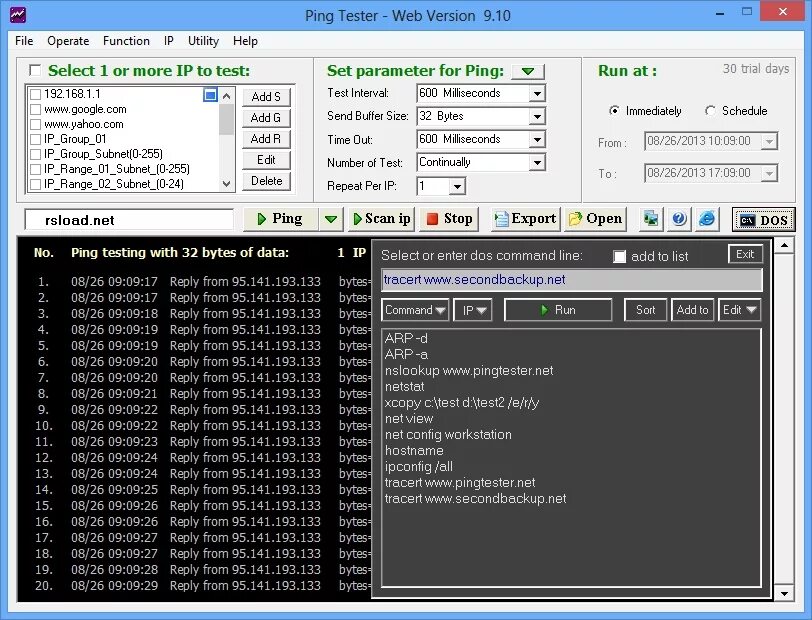Select 'net config workstation' command
Viewport: 812px width, 620px height.
click(448, 435)
